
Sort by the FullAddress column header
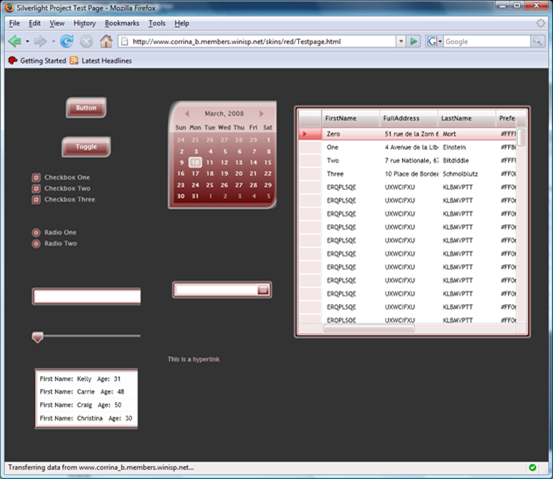pyautogui.click(x=408, y=119)
